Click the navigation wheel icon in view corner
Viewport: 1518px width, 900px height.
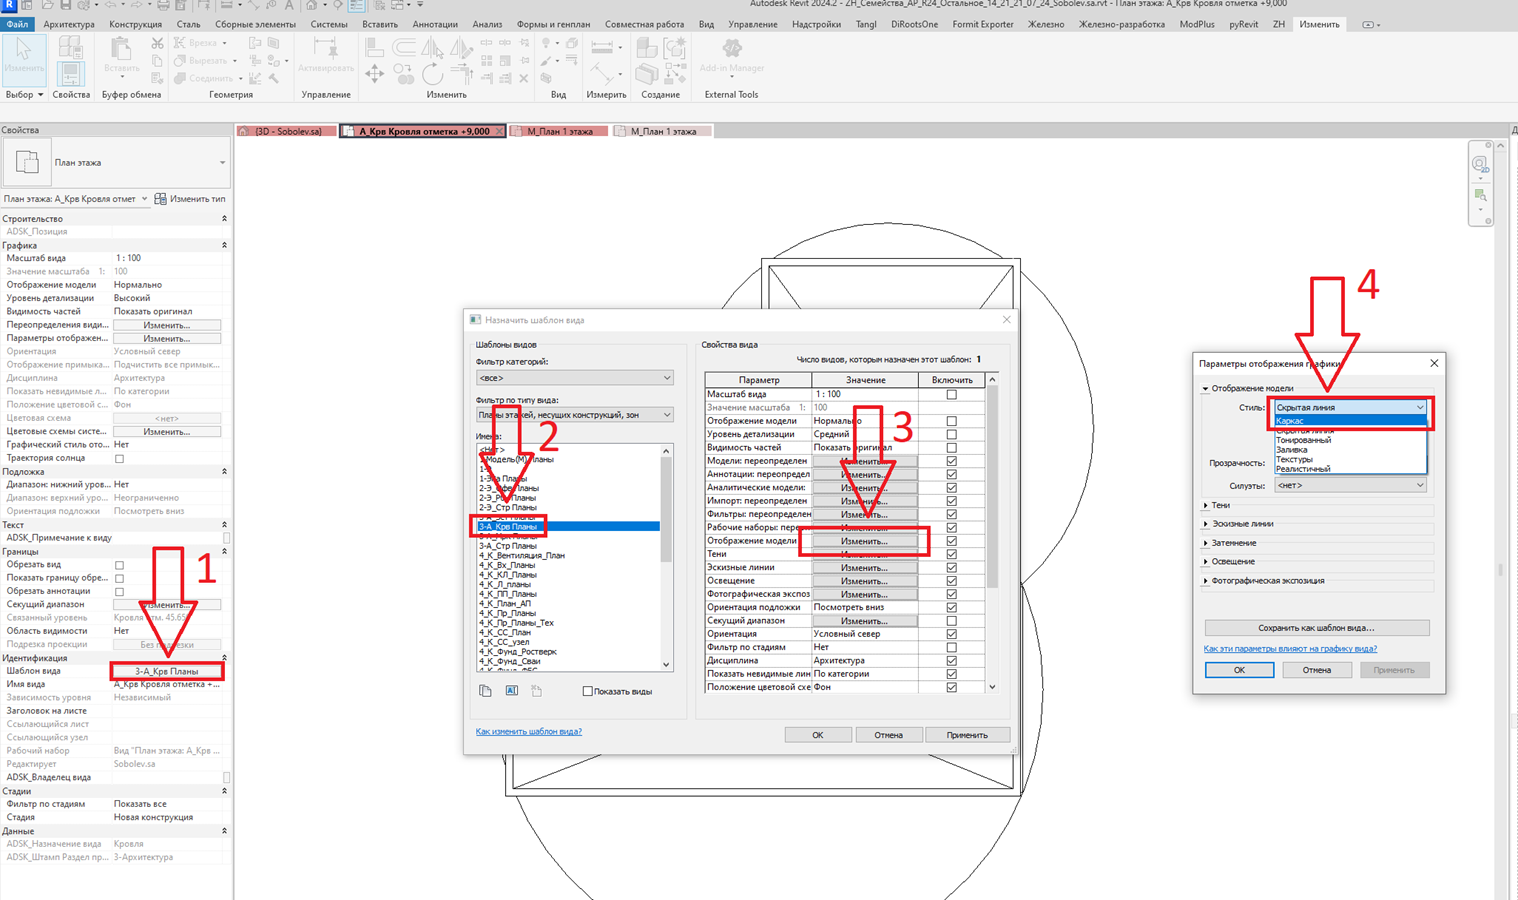coord(1480,164)
